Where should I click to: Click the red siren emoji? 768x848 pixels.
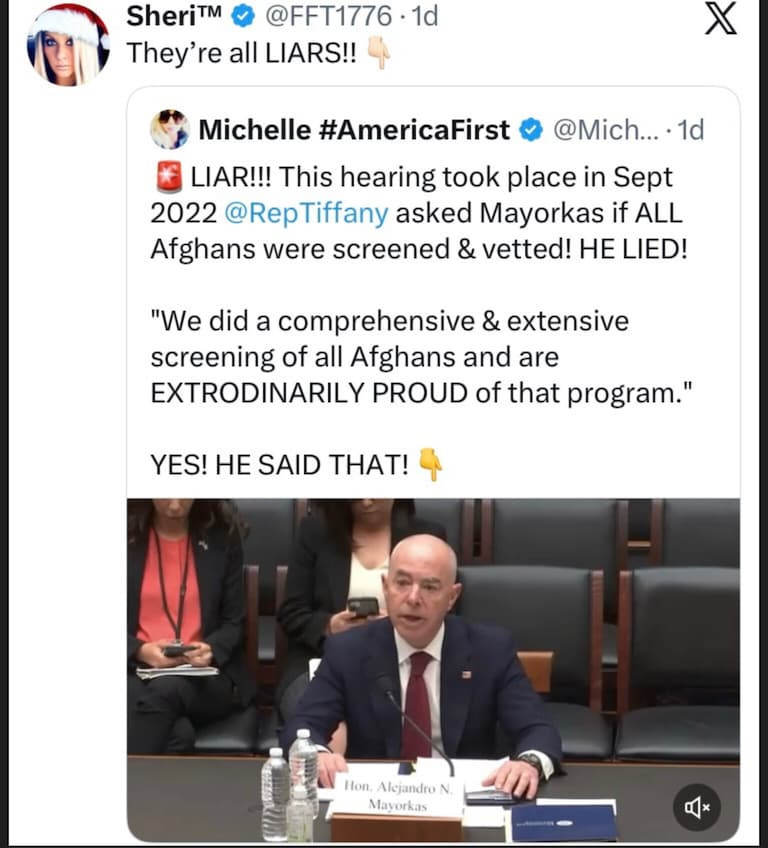pyautogui.click(x=169, y=178)
